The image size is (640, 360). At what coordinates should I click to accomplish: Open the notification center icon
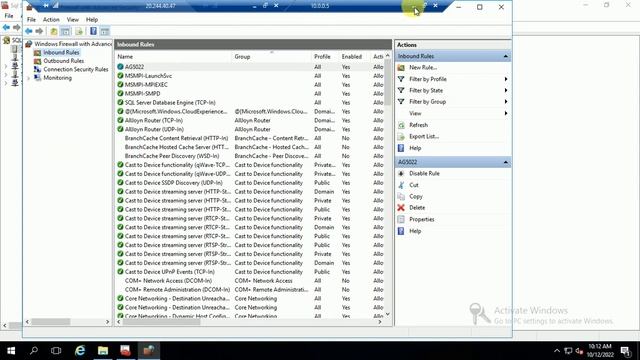(x=626, y=351)
